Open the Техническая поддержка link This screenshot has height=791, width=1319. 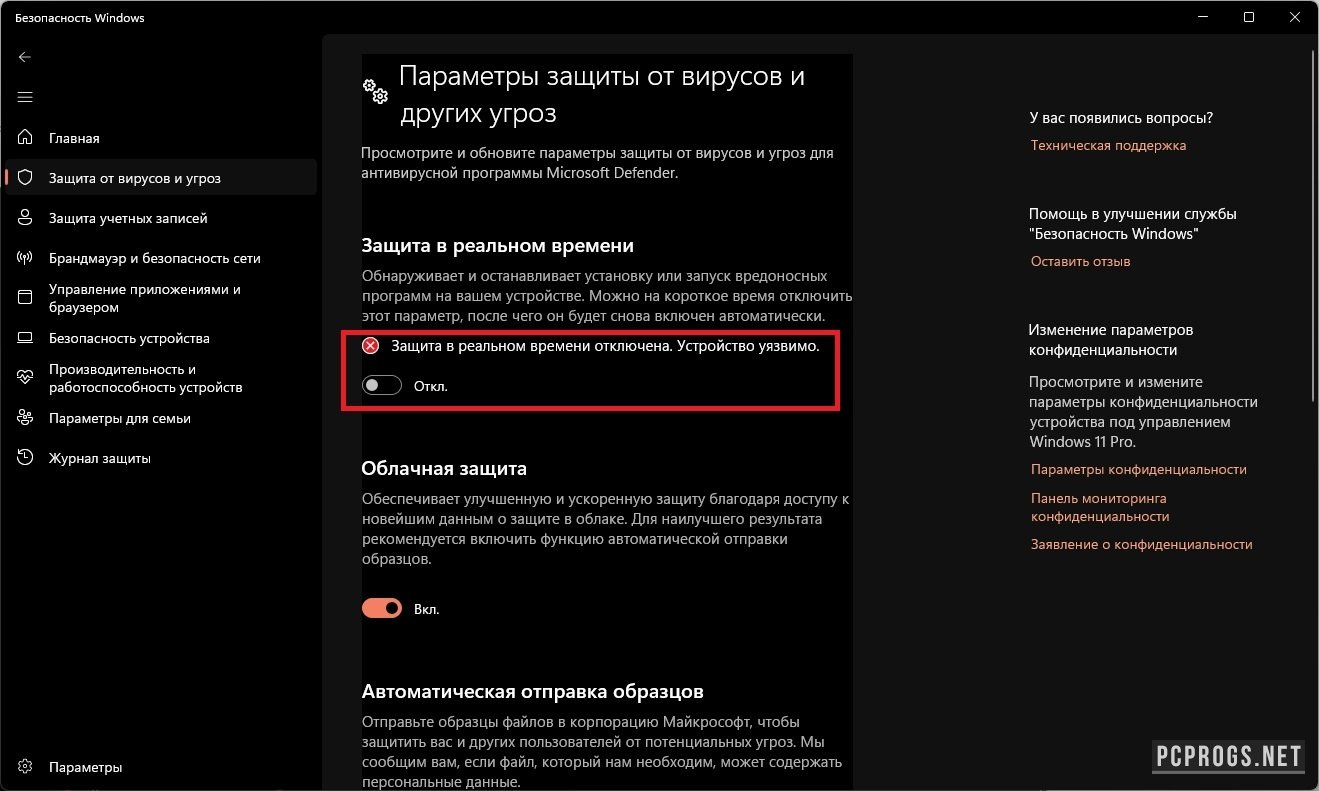click(1108, 145)
